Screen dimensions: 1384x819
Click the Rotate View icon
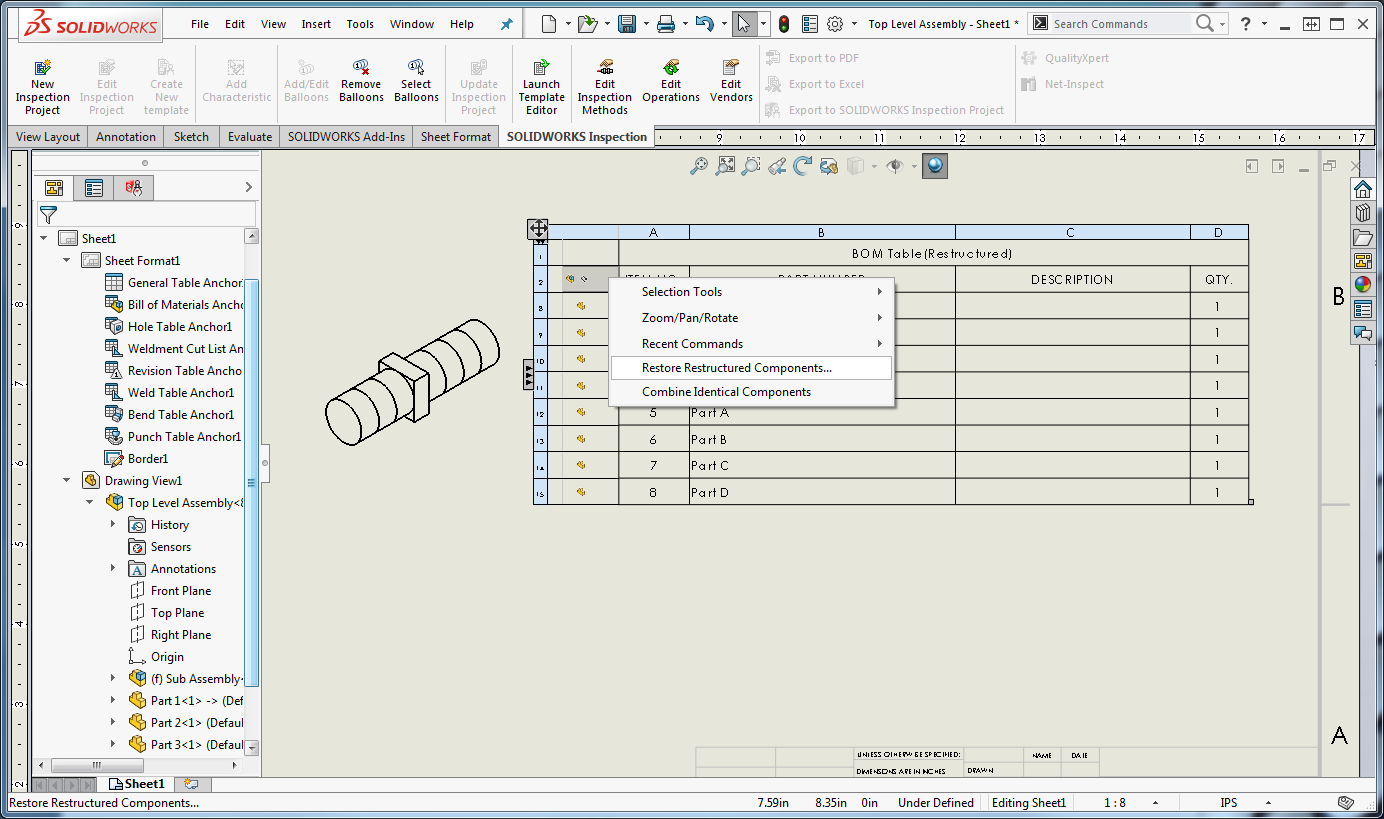802,166
